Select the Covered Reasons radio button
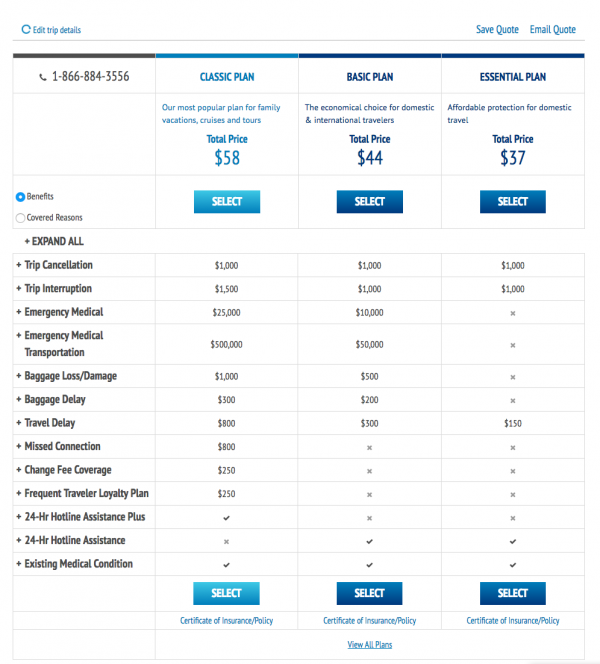Screen dimensions: 600x664 pos(20,218)
